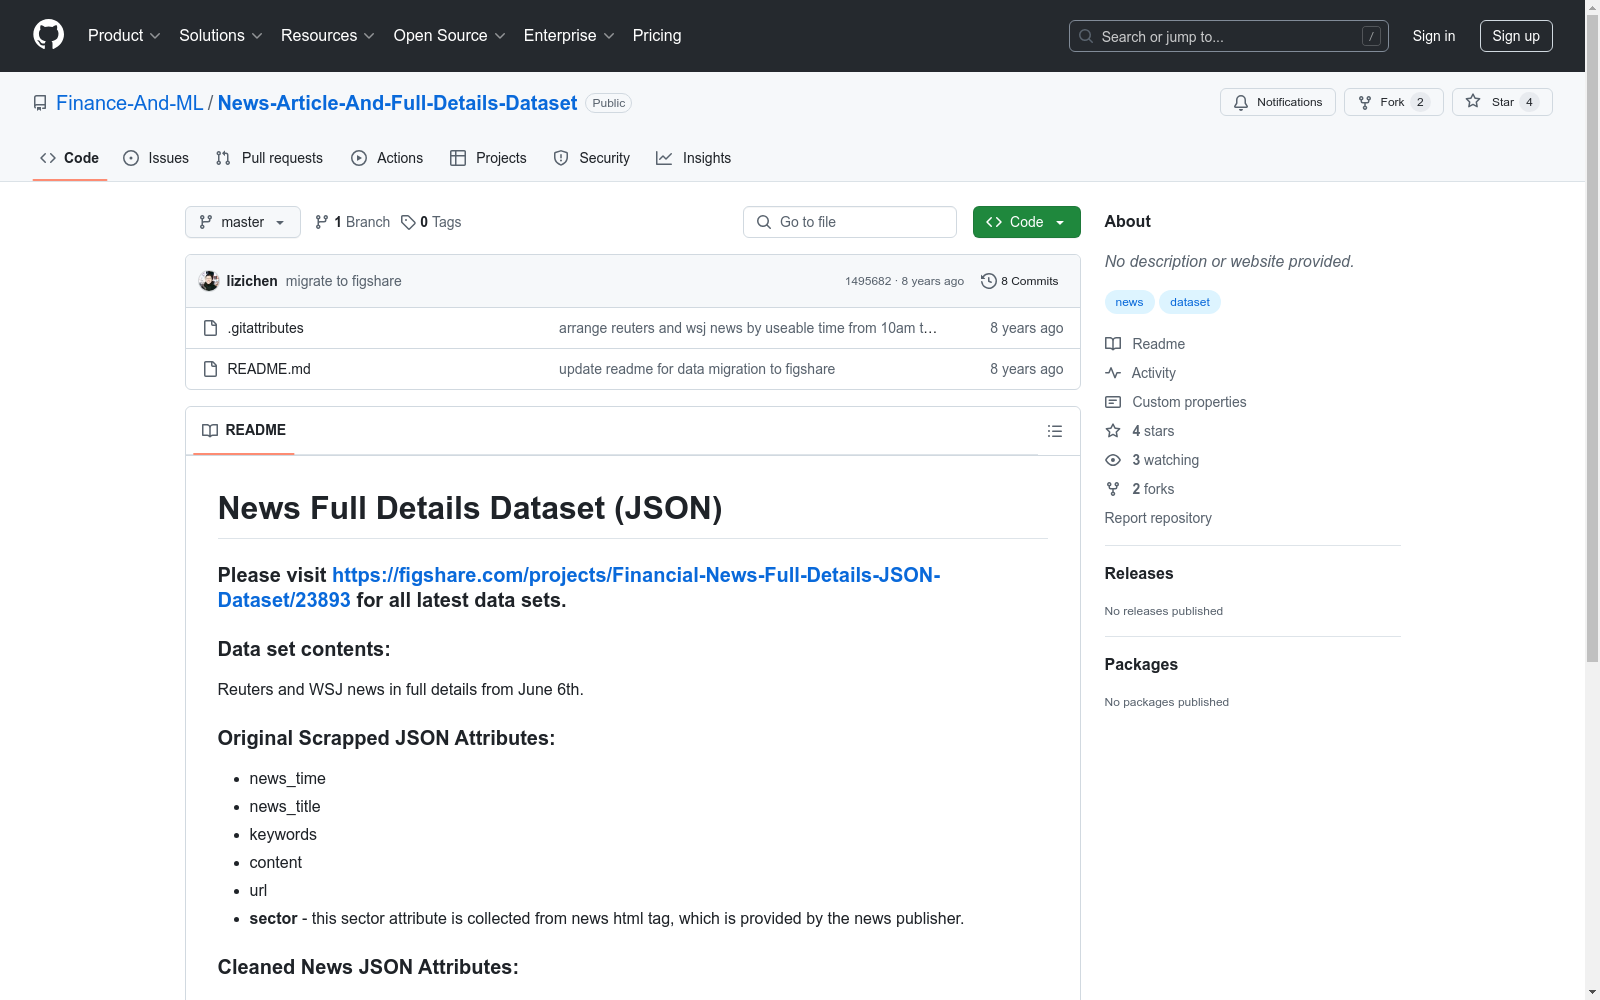Click the file icon beside README.md

(210, 369)
